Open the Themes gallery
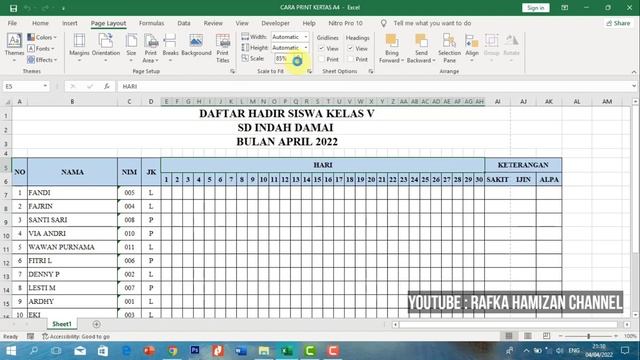Screen dimensions: 640x360 click(14, 48)
